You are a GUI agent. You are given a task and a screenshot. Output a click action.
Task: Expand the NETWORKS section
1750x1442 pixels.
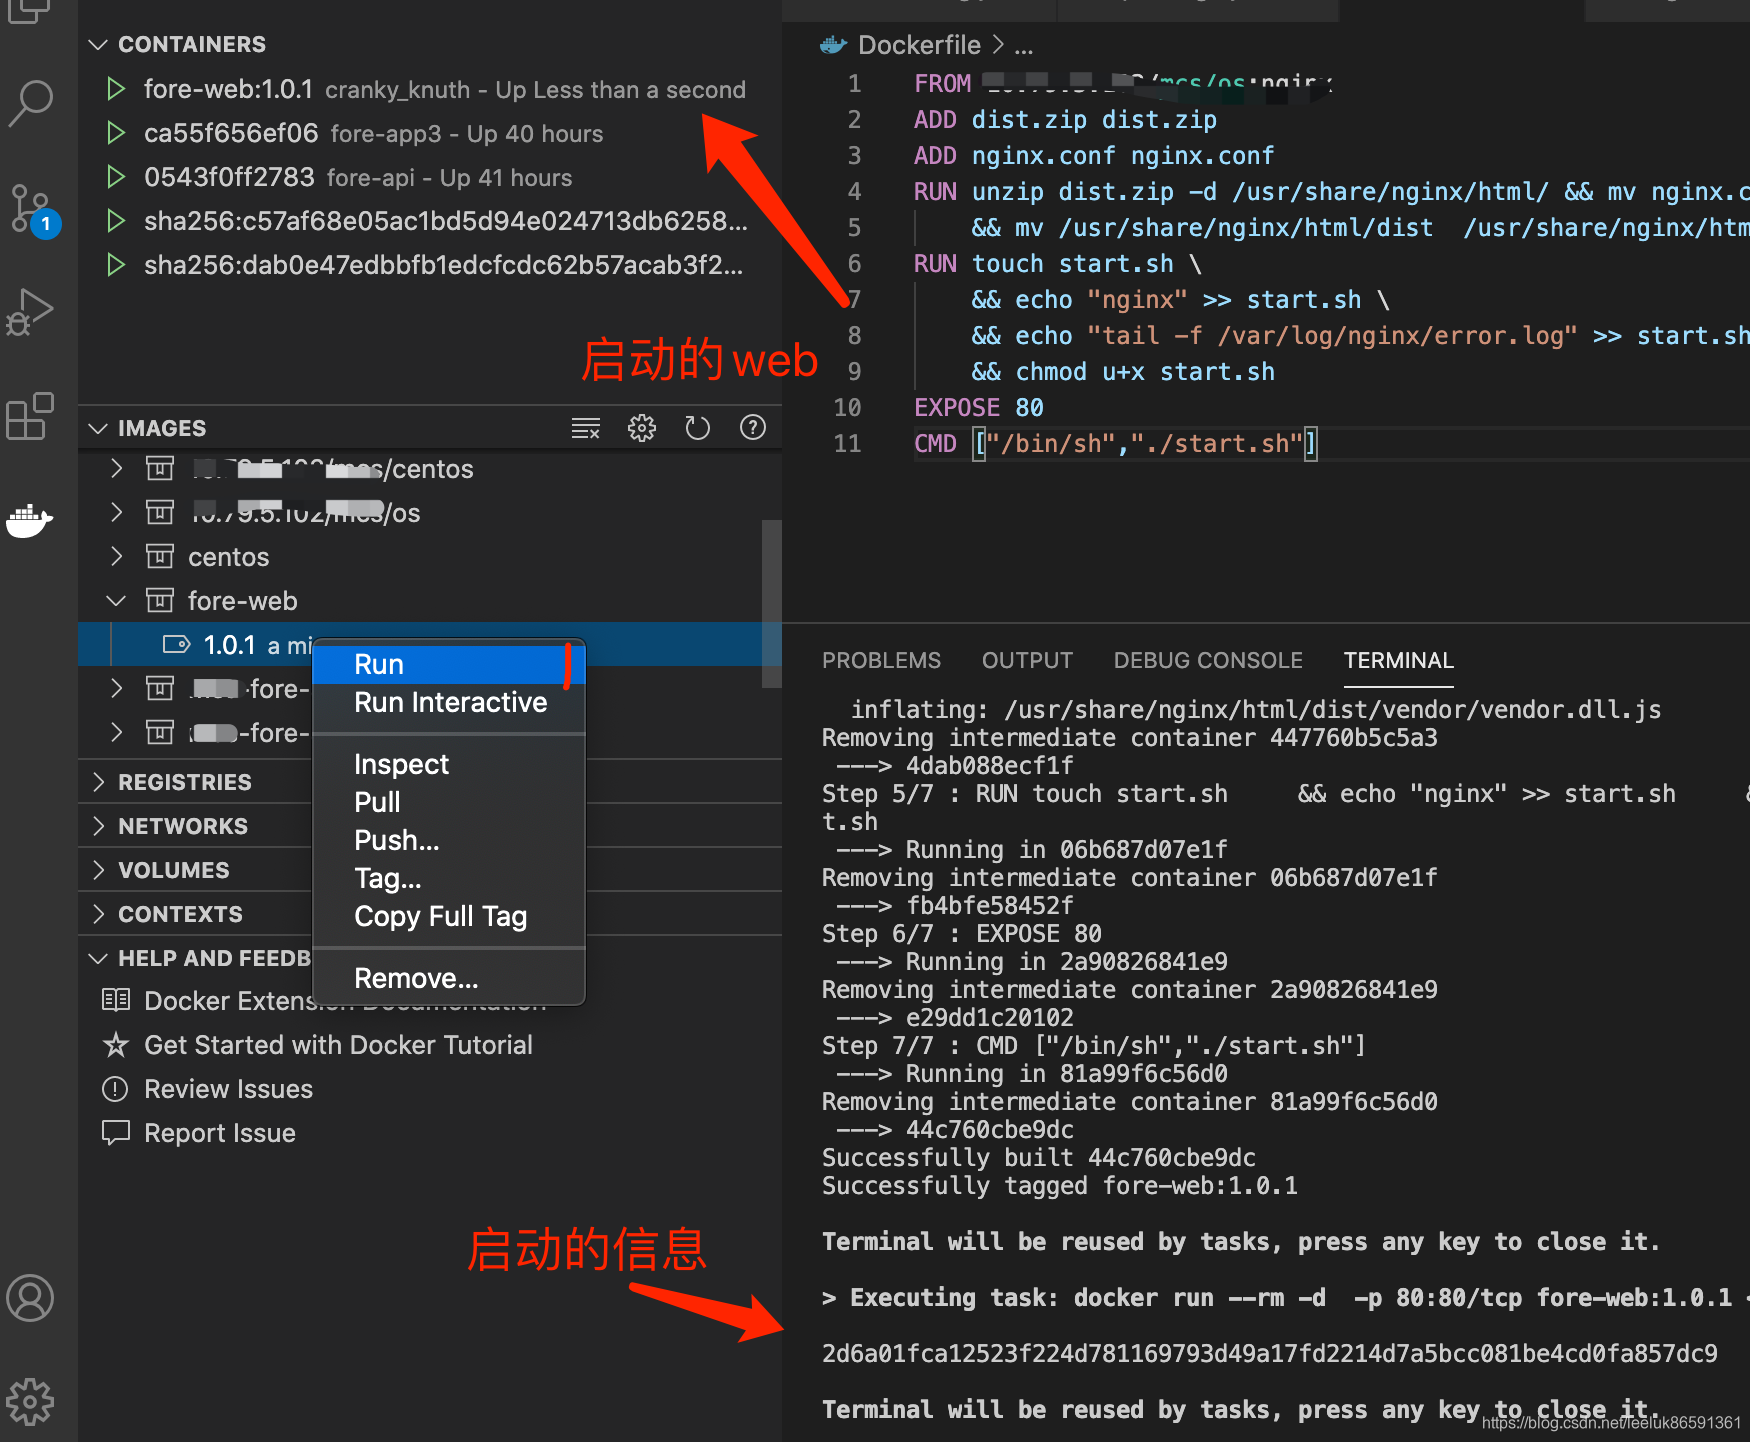point(98,826)
